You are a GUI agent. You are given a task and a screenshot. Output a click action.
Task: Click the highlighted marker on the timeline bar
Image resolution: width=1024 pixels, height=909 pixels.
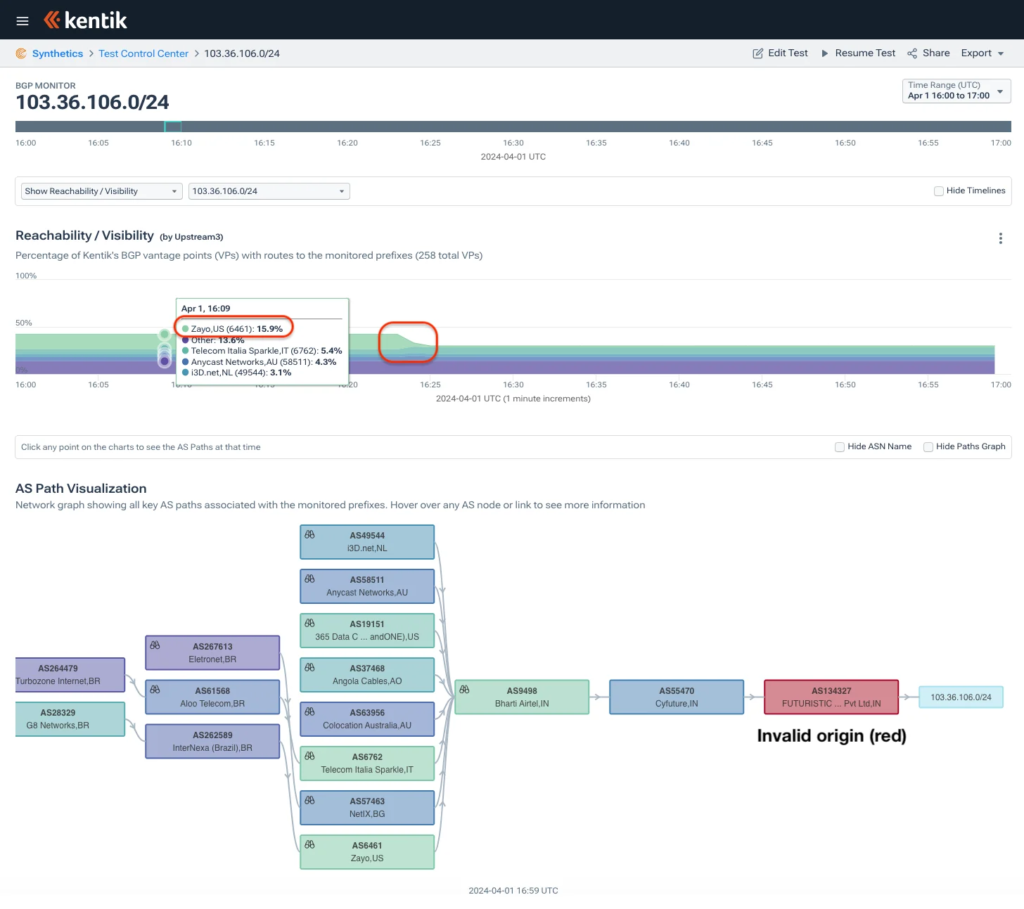(173, 127)
